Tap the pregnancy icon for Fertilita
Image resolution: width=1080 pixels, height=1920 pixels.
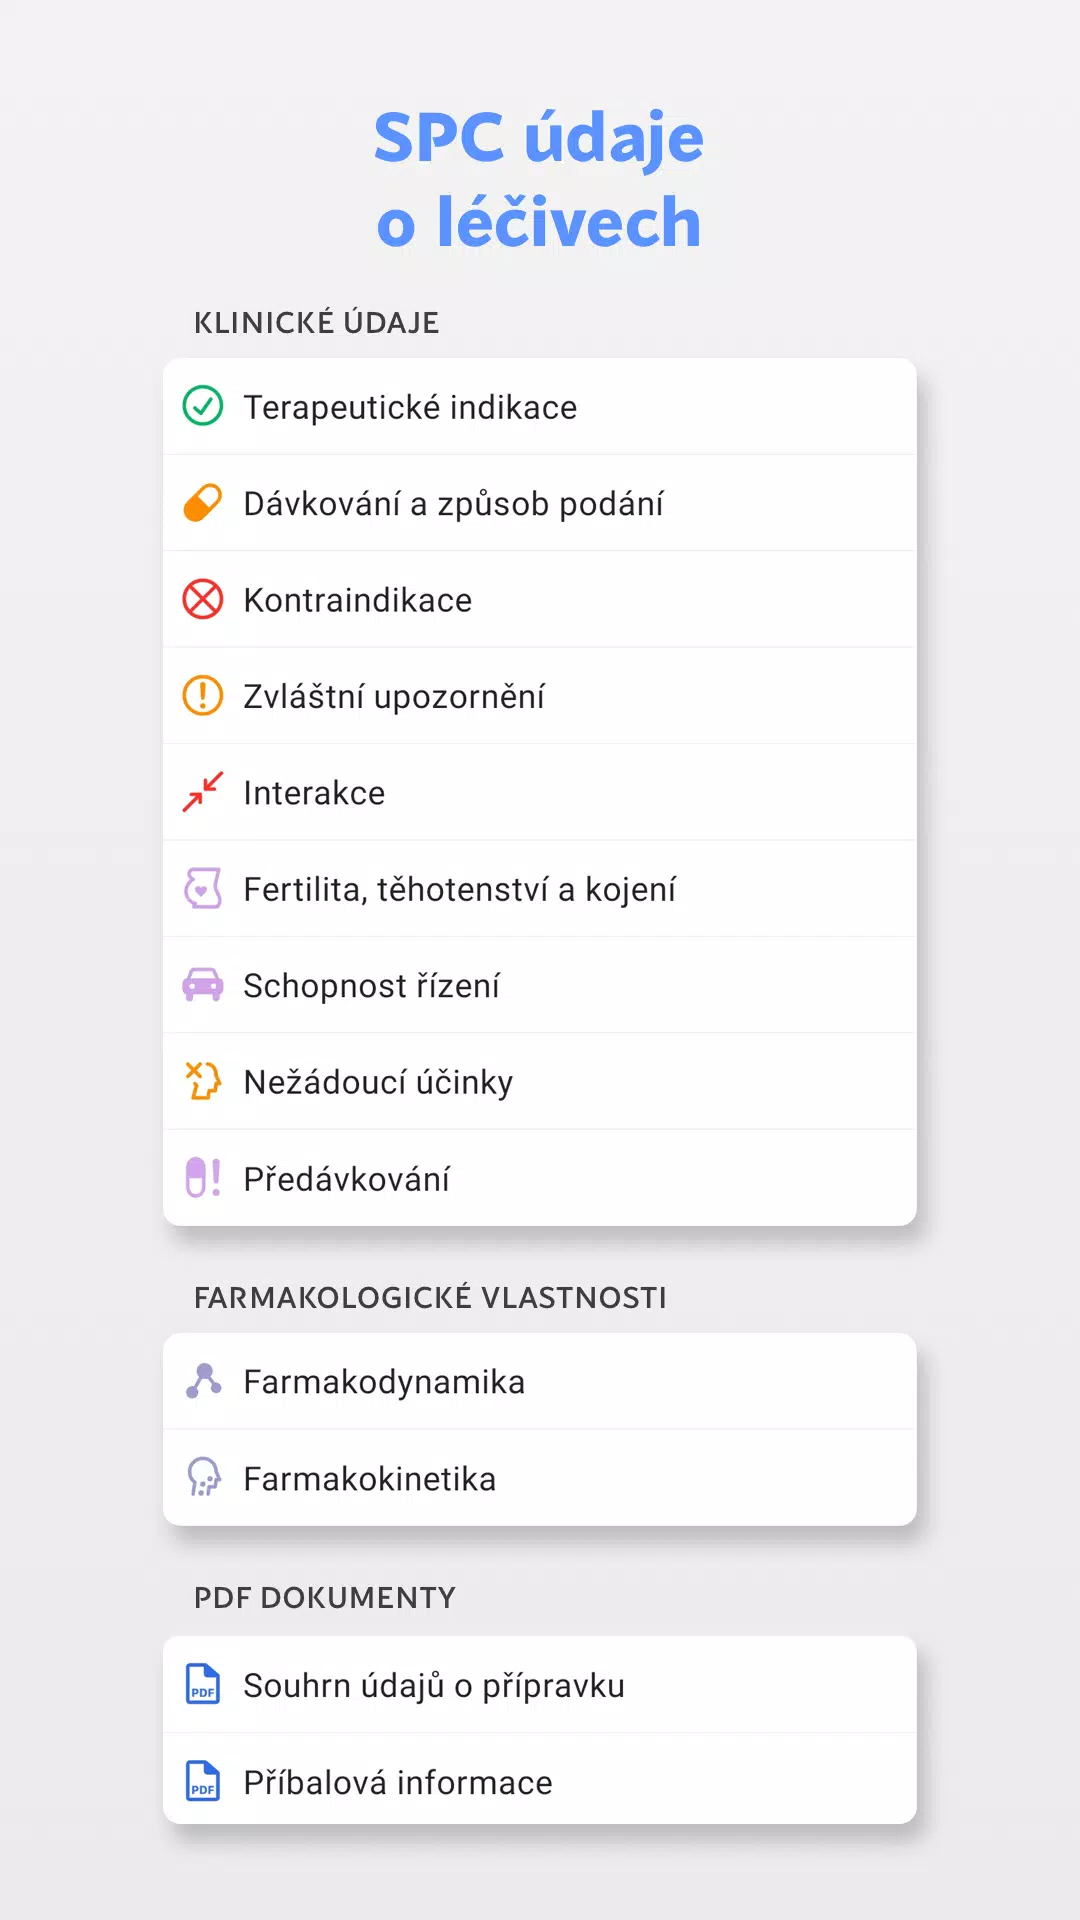[203, 888]
